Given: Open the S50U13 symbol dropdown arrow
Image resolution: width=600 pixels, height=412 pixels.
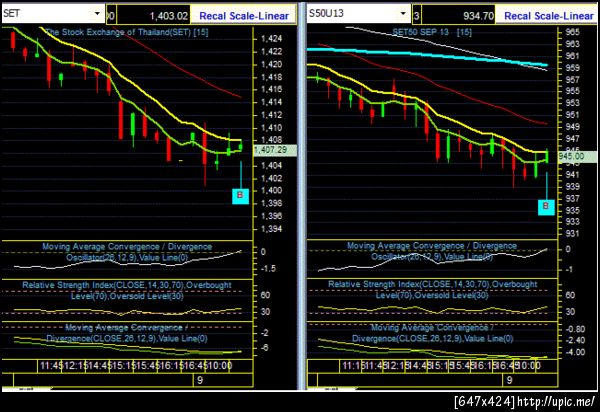Looking at the screenshot, I should [403, 14].
